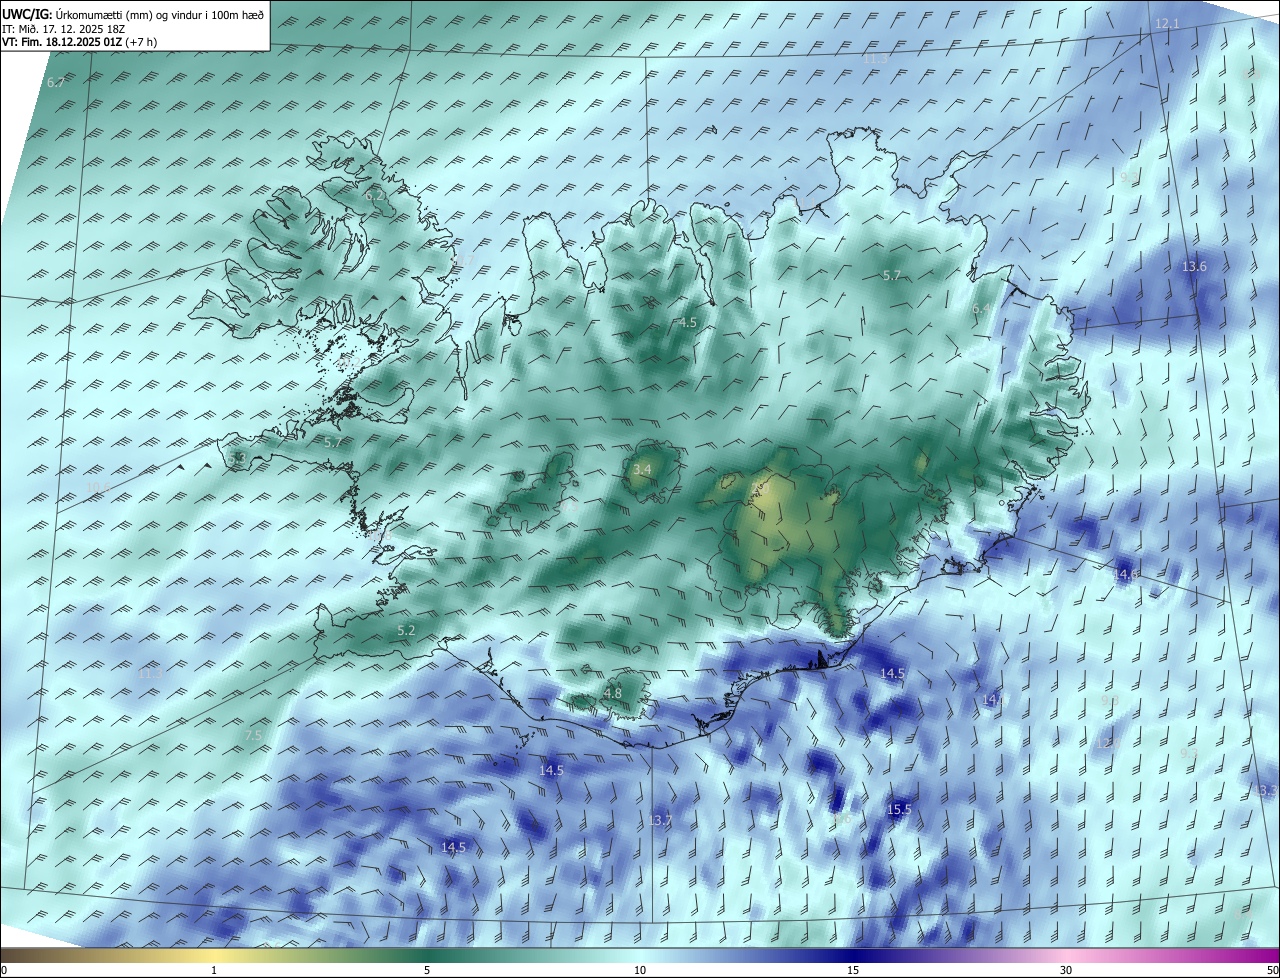This screenshot has height=978, width=1280.
Task: Click the colour scale tick label '30'
Action: 1066,971
